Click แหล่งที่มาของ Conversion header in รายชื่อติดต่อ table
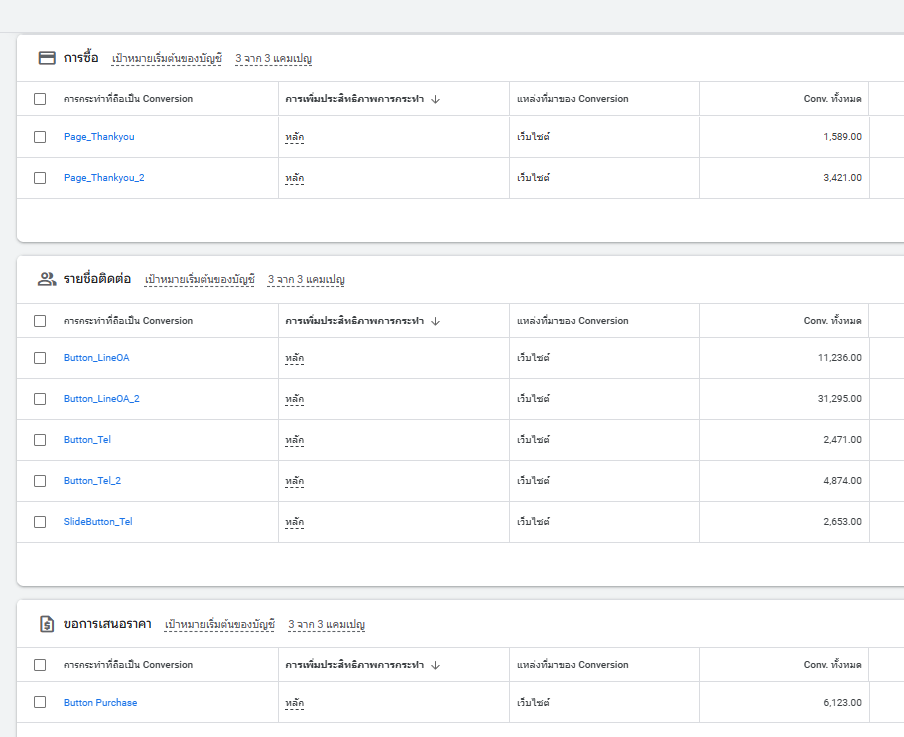The width and height of the screenshot is (904, 737). [x=572, y=321]
